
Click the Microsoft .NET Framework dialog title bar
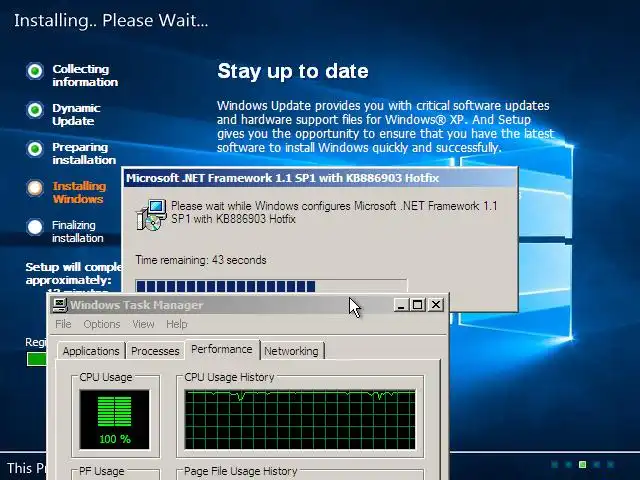pos(320,178)
